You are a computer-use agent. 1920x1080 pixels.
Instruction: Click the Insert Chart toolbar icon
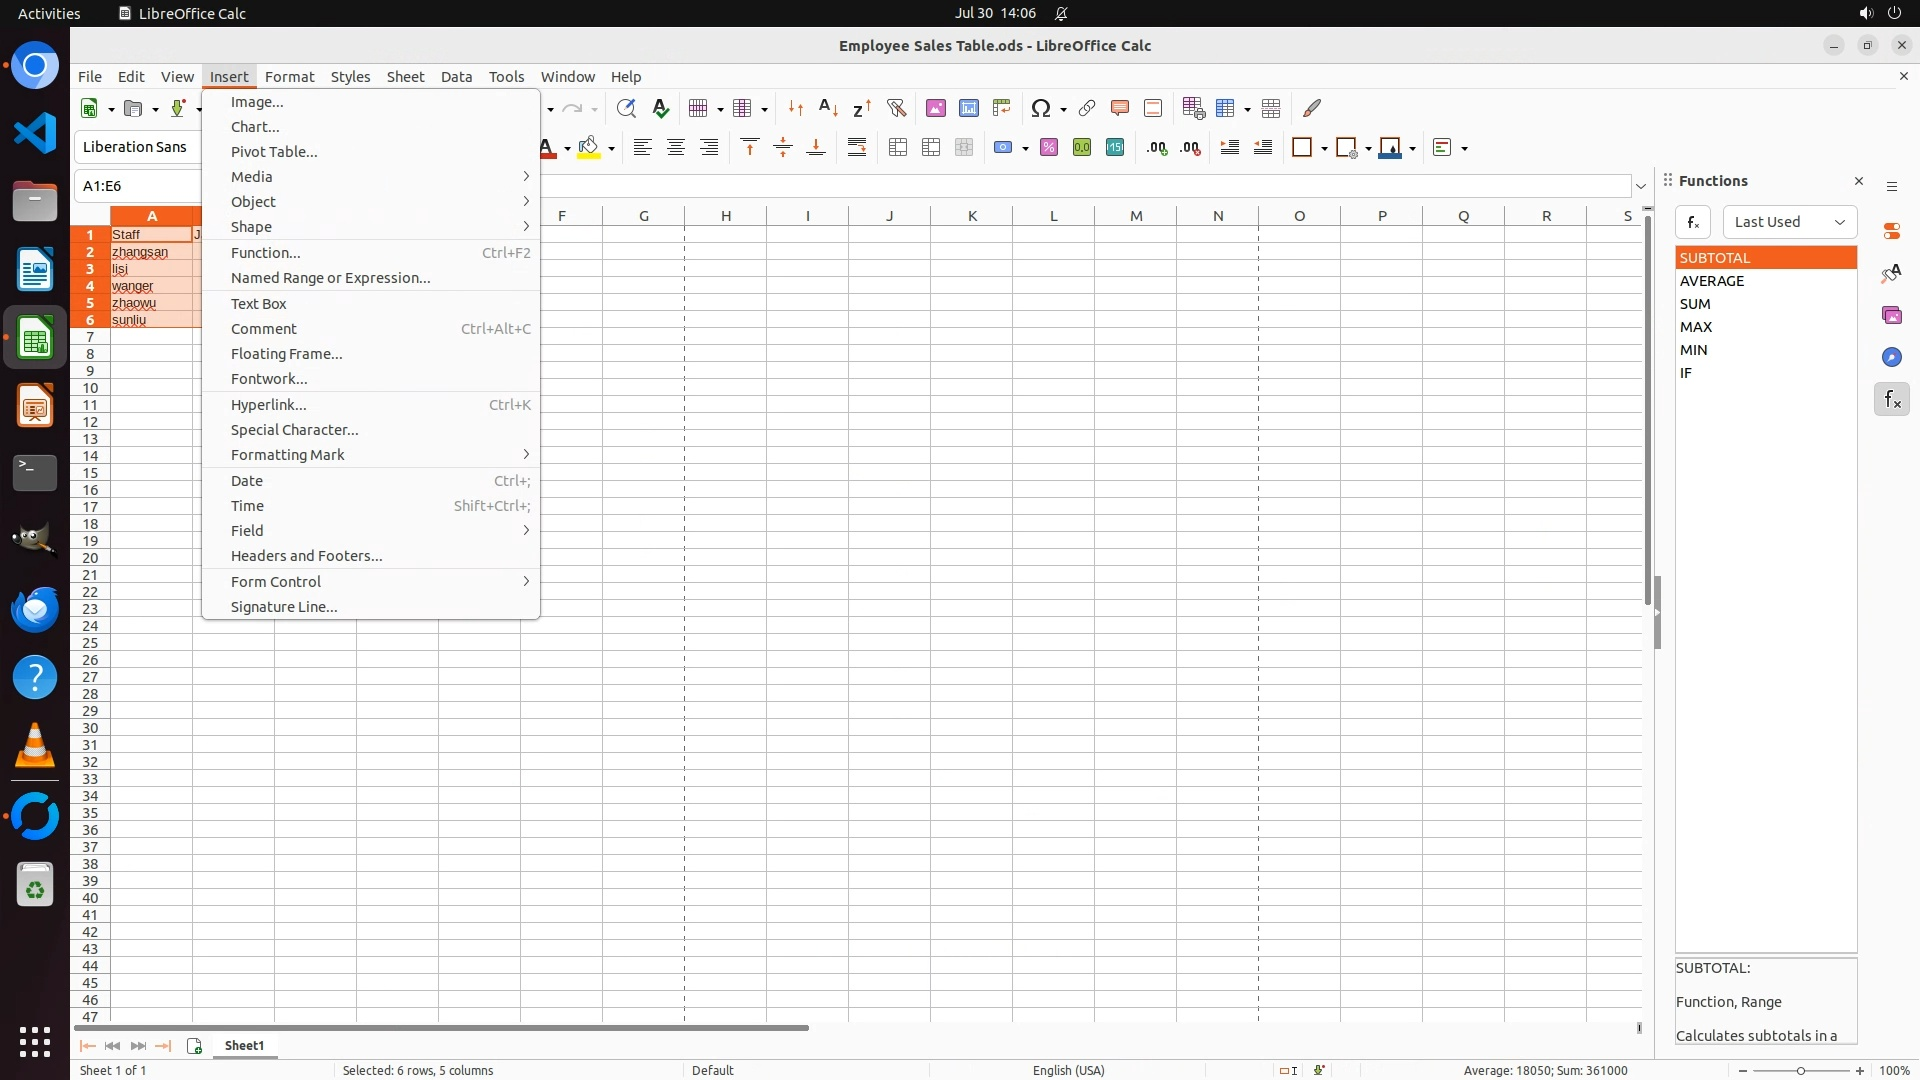click(x=969, y=108)
